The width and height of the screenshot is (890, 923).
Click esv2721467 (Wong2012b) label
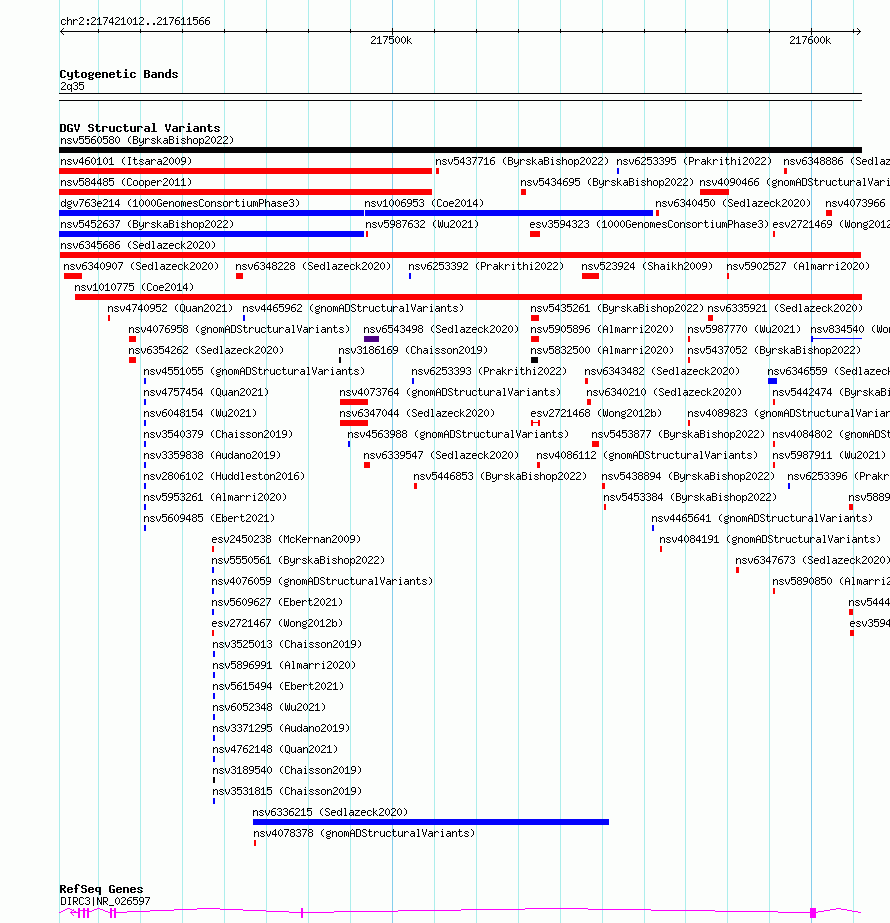(x=277, y=623)
